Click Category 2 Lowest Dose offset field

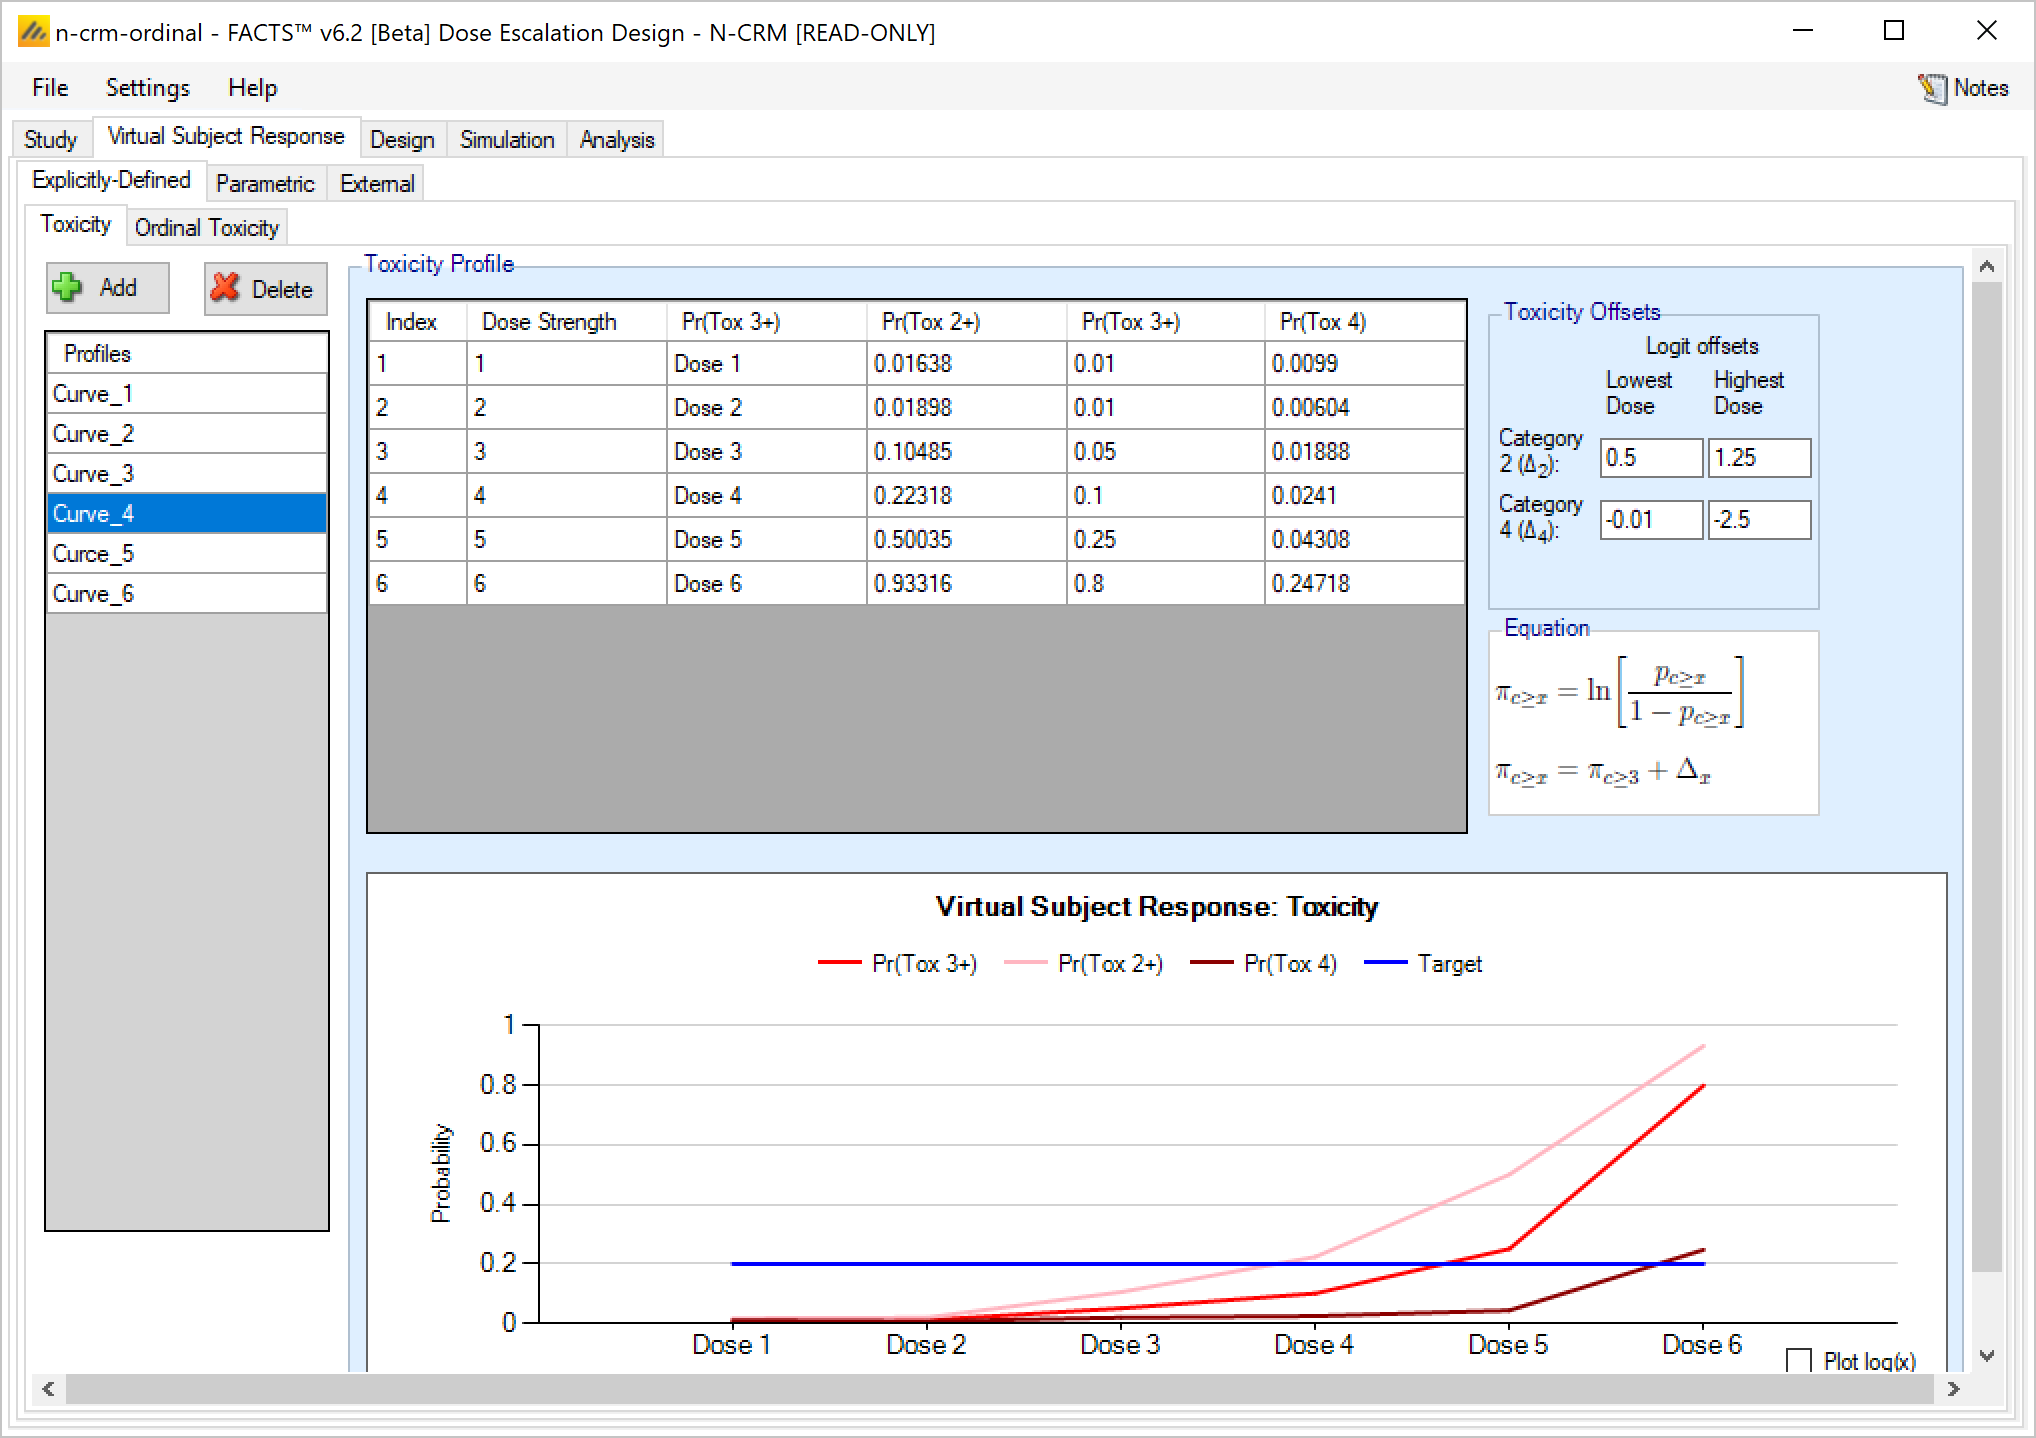(1650, 458)
